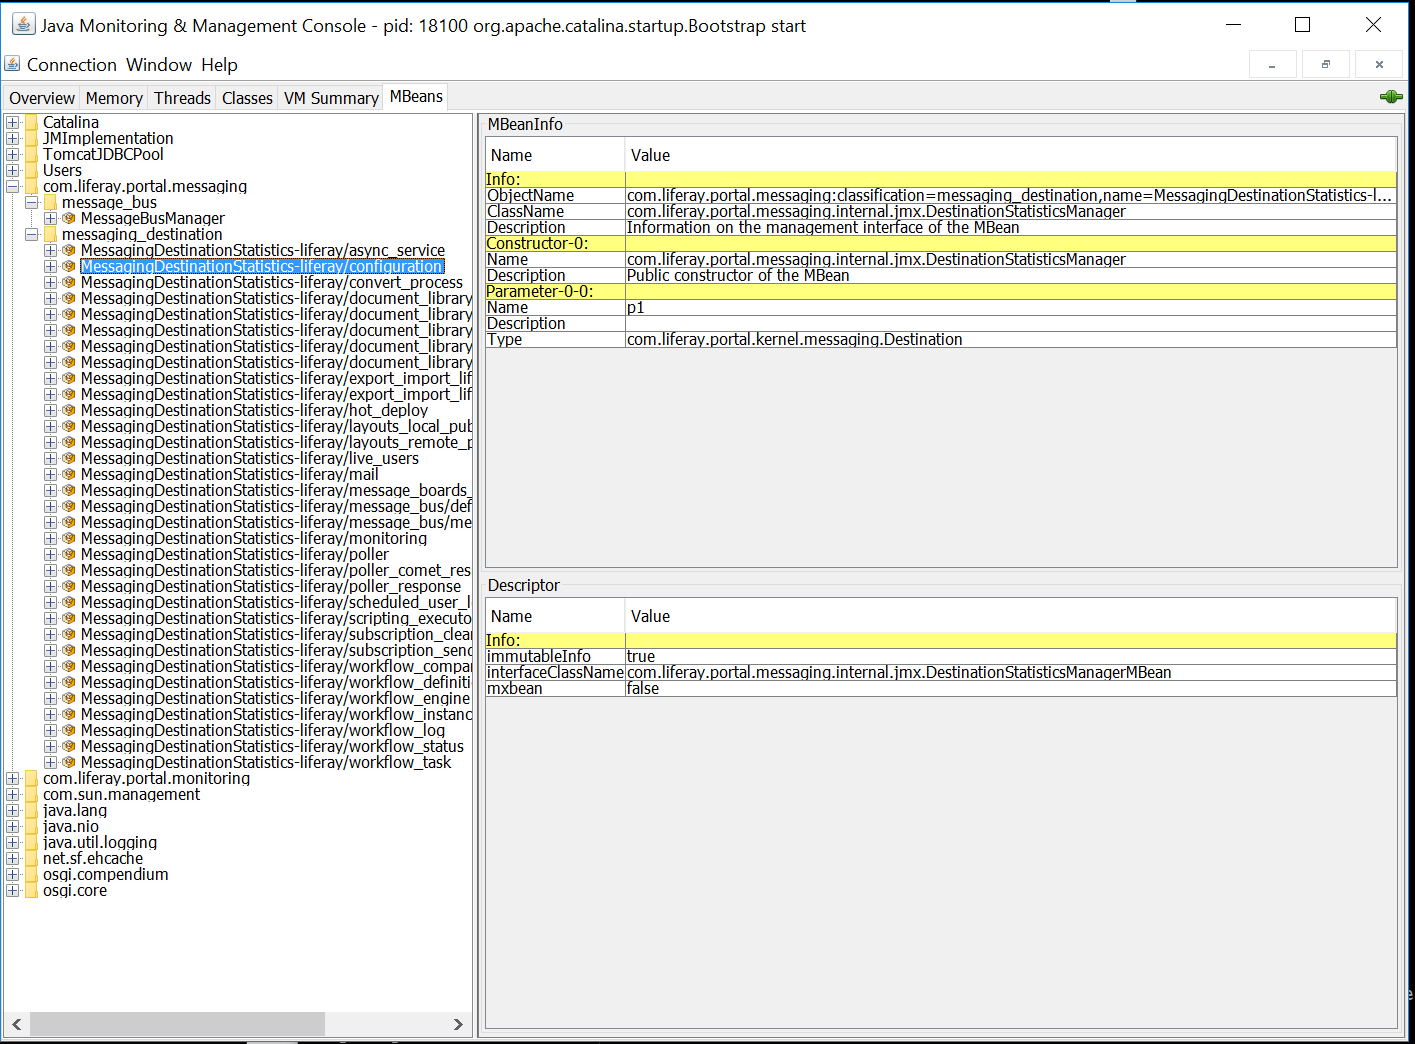Select the MessagingDestinationStatistics-liferay/mail node
This screenshot has width=1415, height=1044.
click(230, 474)
